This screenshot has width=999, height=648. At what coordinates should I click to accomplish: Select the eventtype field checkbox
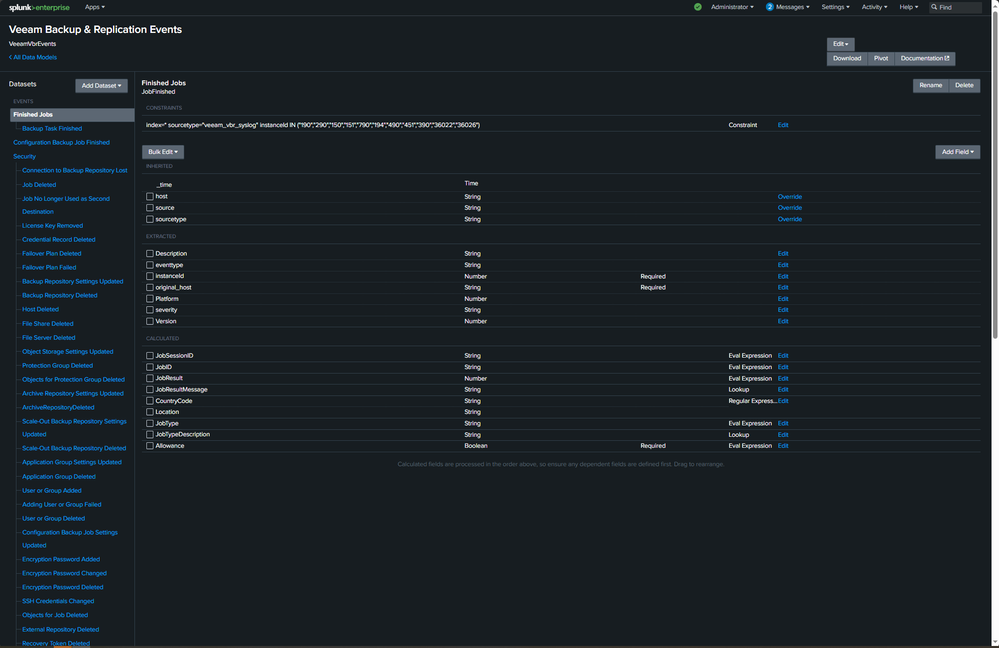(x=150, y=265)
